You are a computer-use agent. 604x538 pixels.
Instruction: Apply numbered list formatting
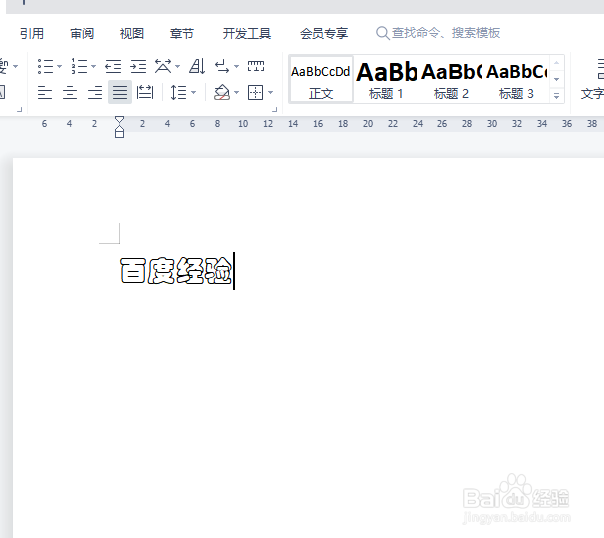[x=79, y=66]
